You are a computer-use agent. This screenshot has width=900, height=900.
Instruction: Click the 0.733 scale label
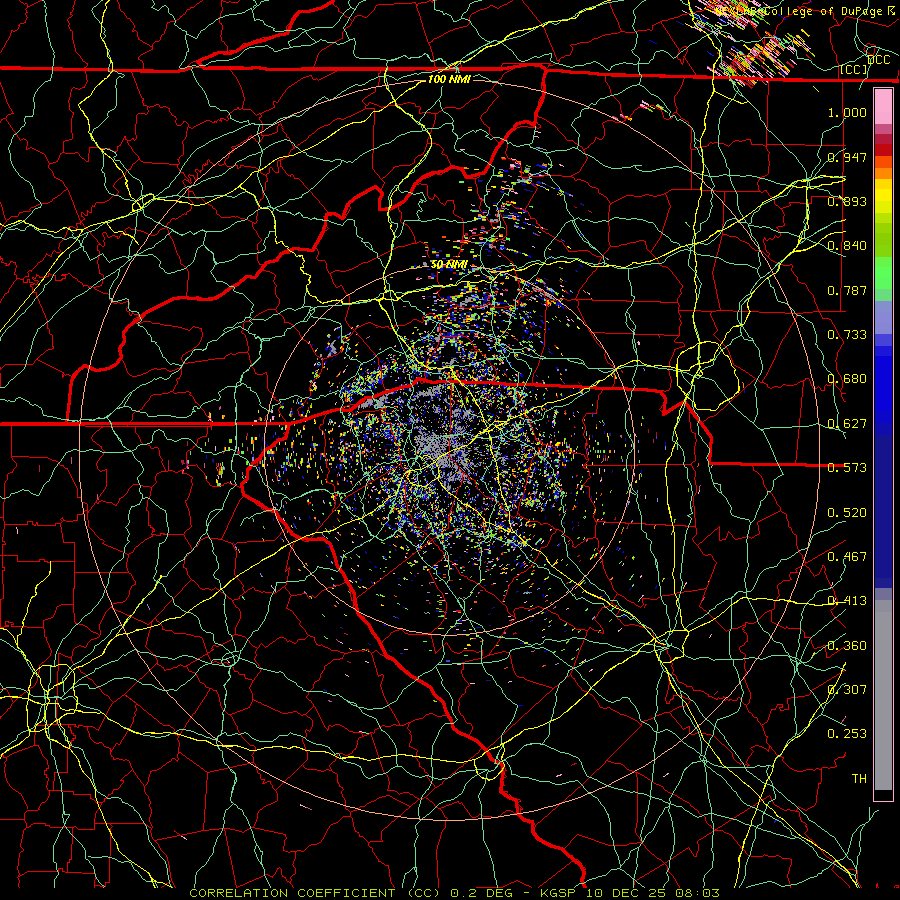click(x=847, y=335)
